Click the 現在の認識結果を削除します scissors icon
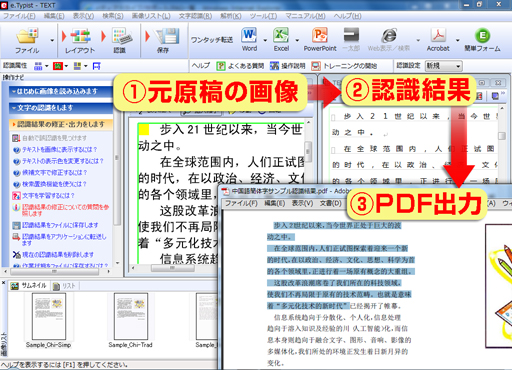 [x=16, y=255]
